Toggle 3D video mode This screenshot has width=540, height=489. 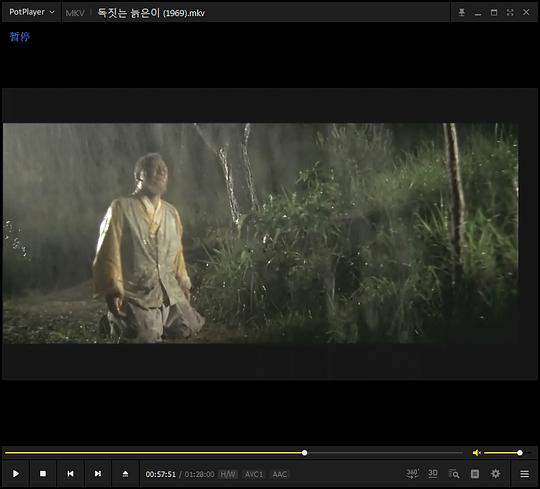[x=433, y=474]
